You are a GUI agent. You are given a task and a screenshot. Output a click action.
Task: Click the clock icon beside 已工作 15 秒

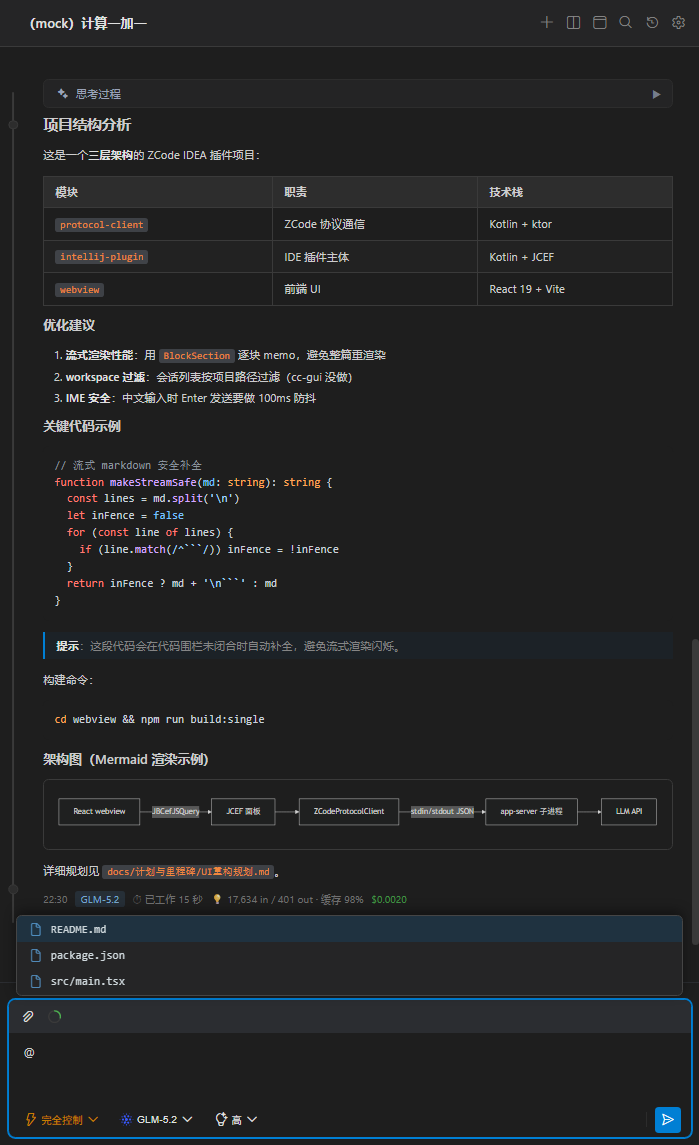tap(137, 900)
